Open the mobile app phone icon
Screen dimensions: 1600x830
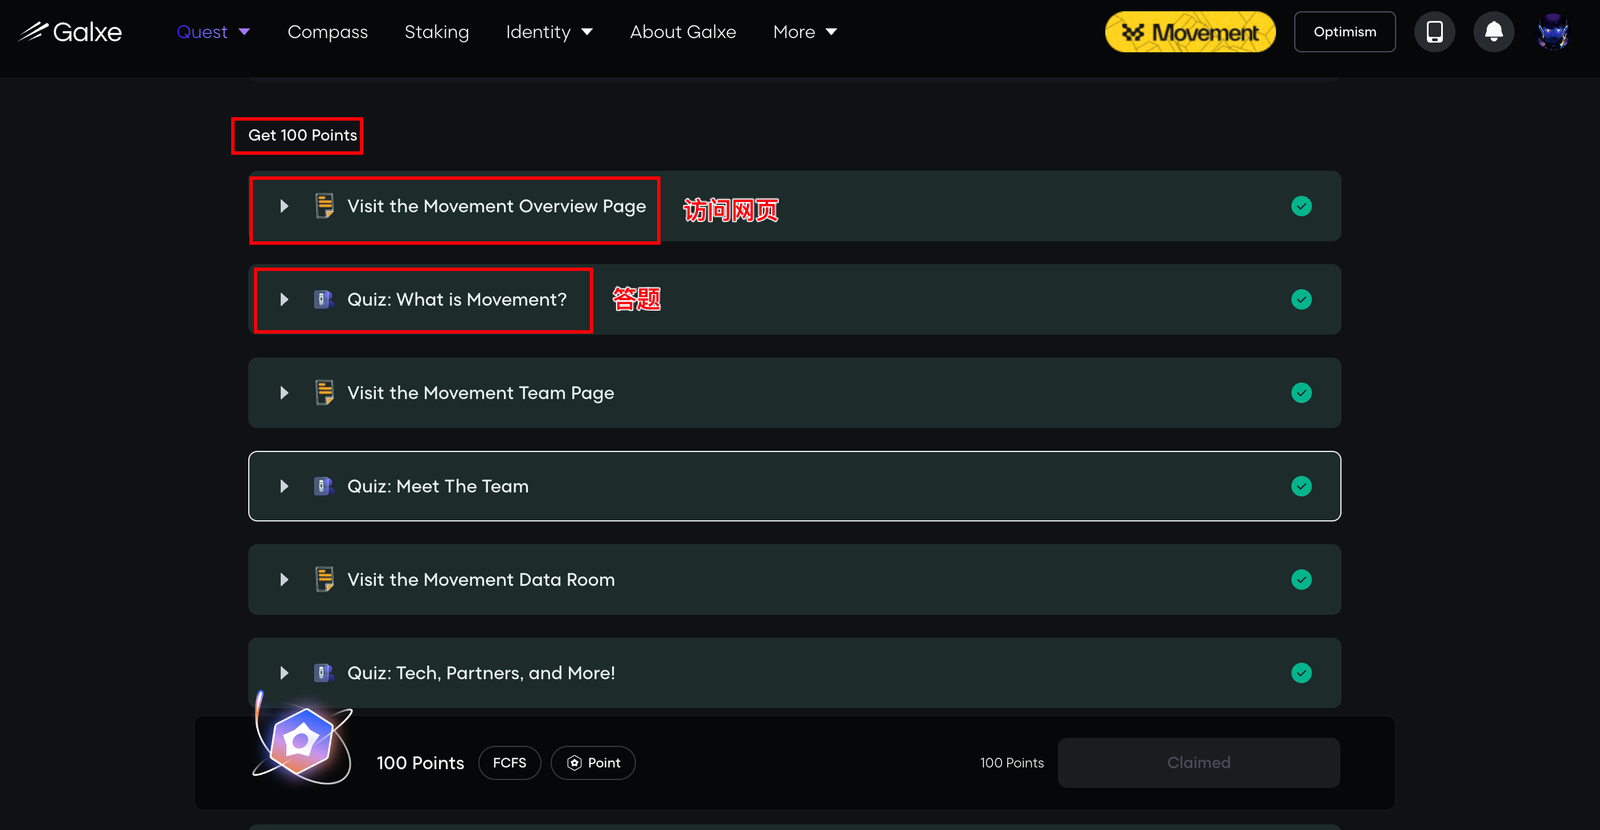point(1435,32)
